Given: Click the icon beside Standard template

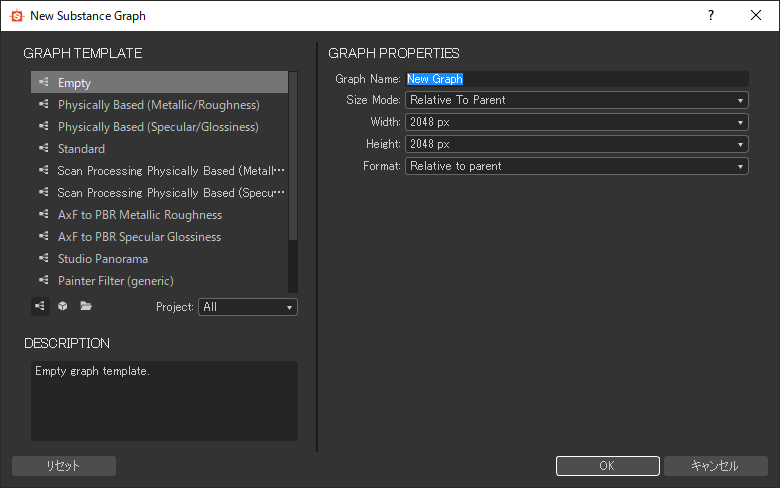Looking at the screenshot, I should click(x=44, y=148).
